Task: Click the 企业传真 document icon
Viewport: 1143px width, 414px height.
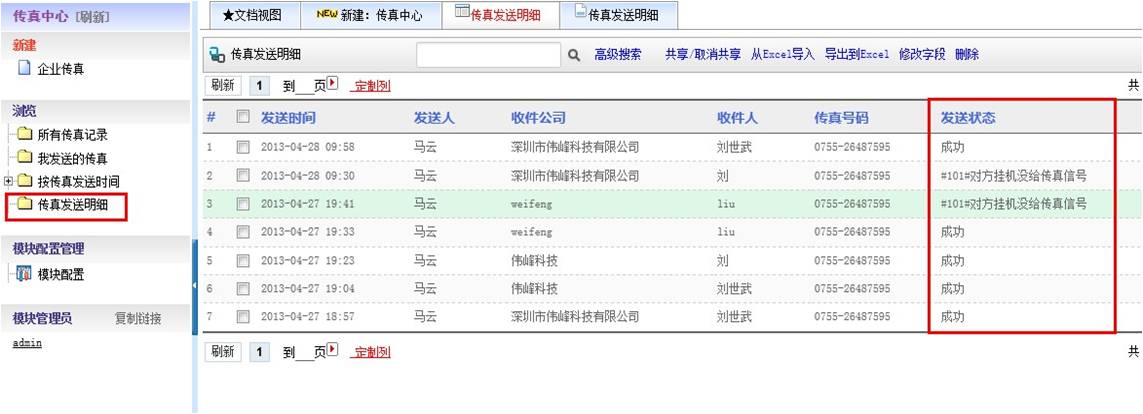Action: pyautogui.click(x=23, y=69)
